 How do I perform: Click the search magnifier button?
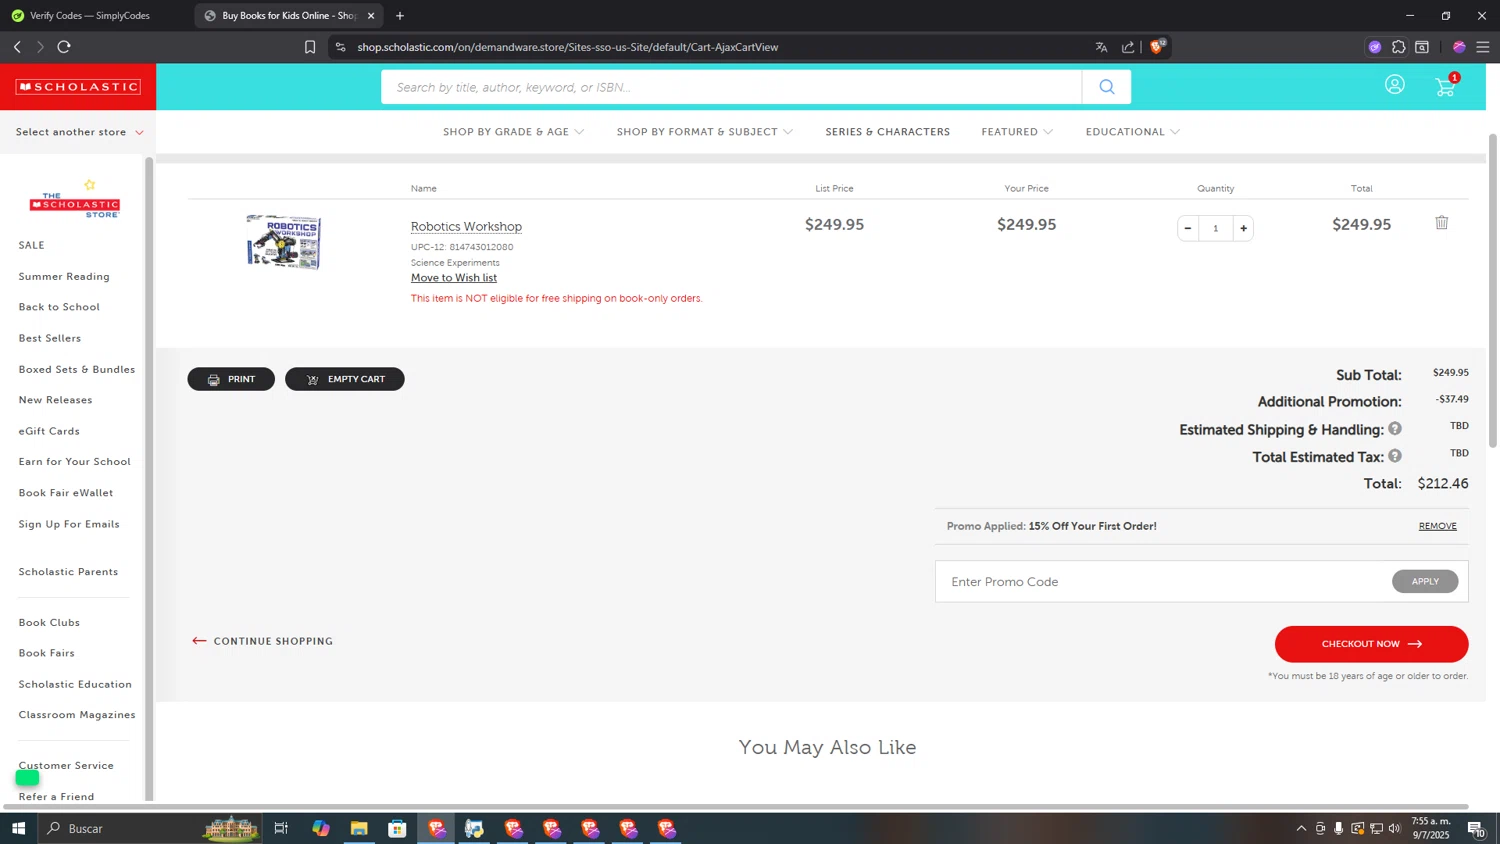pyautogui.click(x=1107, y=87)
